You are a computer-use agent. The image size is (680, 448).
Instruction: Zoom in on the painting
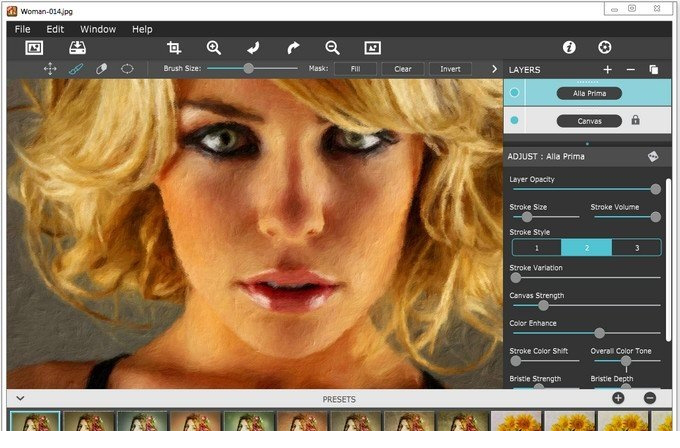pos(213,47)
